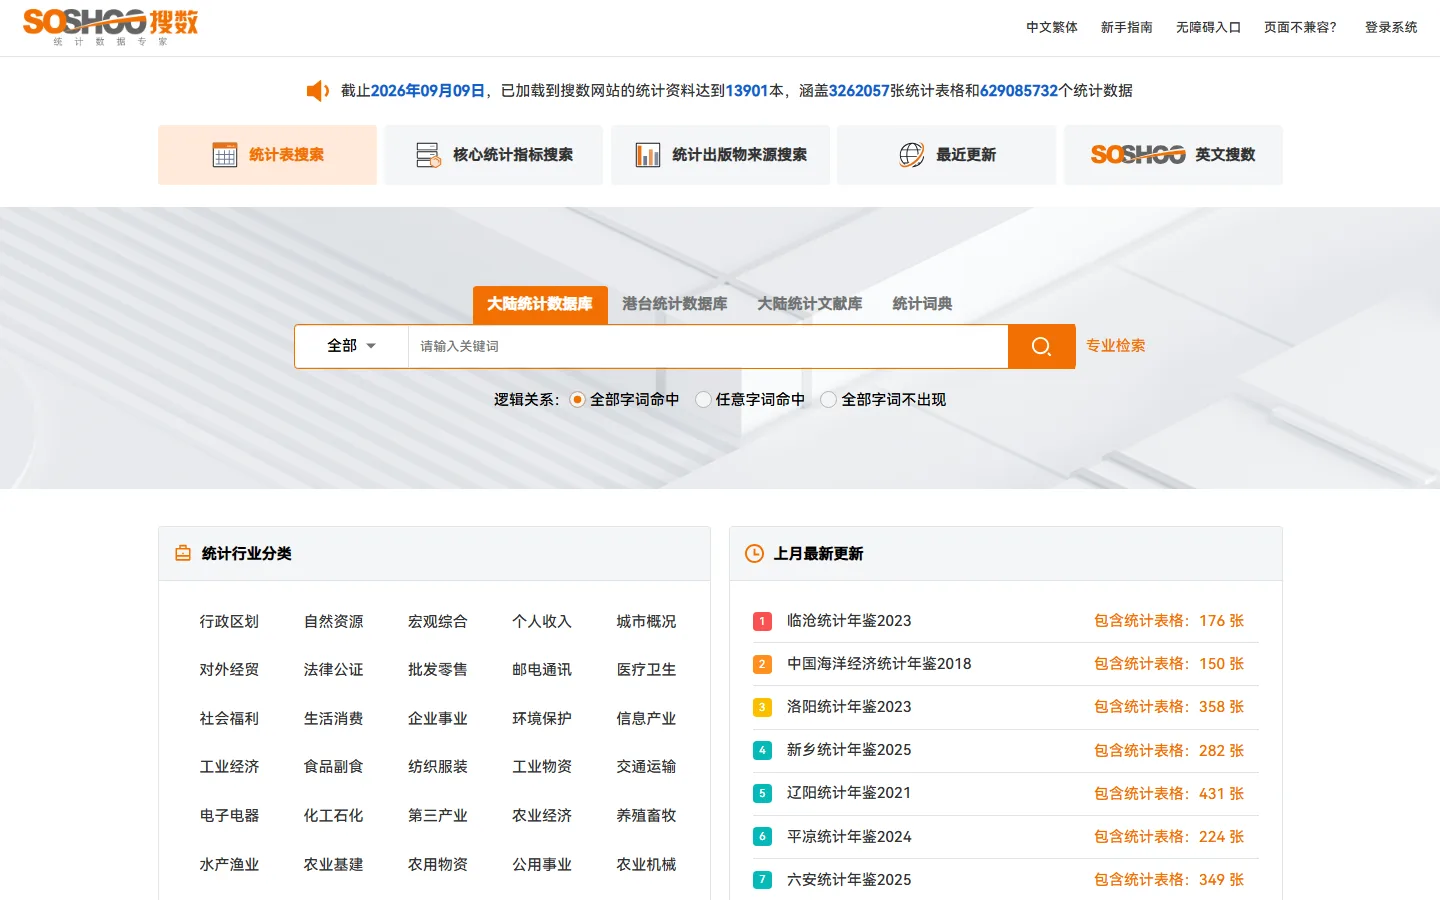Open the 专业检索 advanced search link
Image resolution: width=1440 pixels, height=900 pixels.
tap(1116, 346)
